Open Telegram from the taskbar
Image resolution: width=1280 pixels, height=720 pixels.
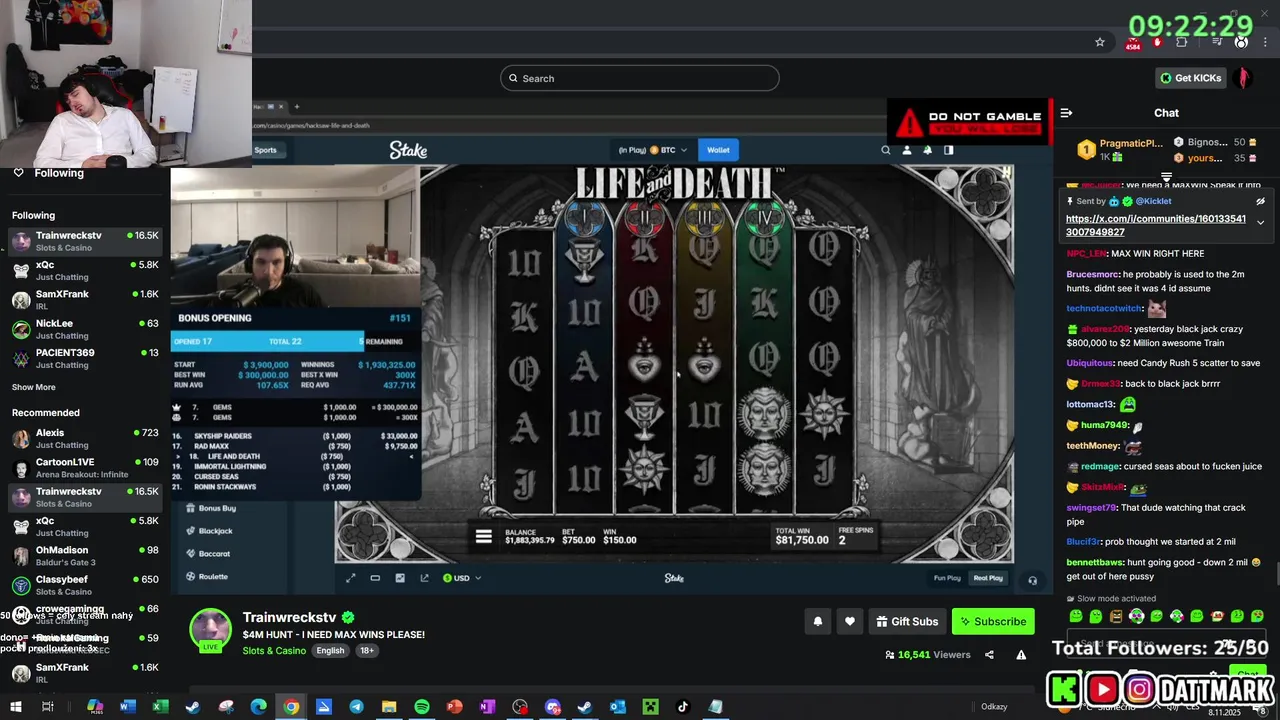coord(356,707)
